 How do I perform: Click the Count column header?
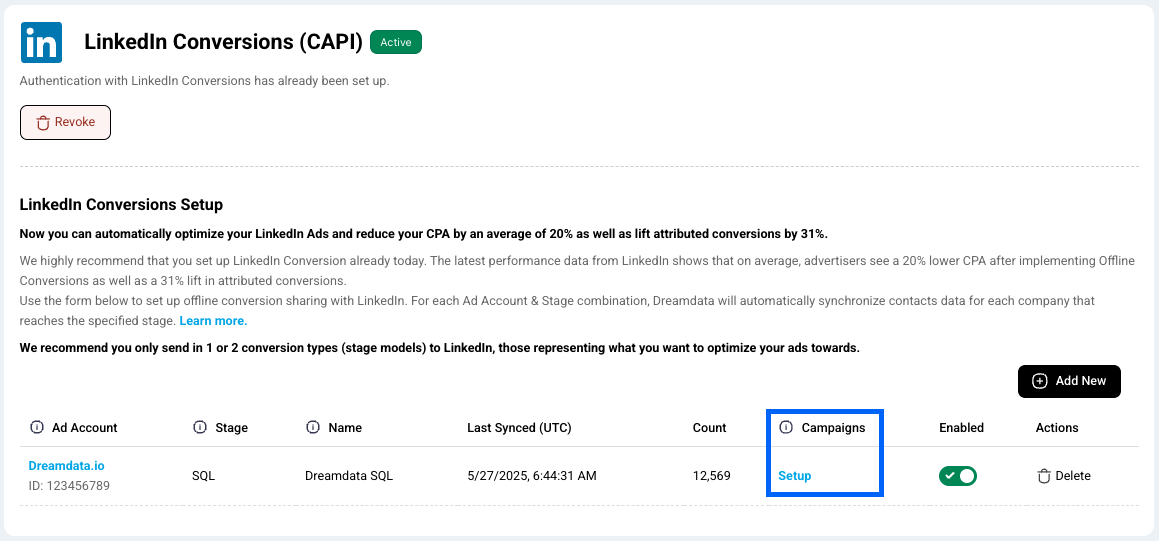tap(710, 427)
